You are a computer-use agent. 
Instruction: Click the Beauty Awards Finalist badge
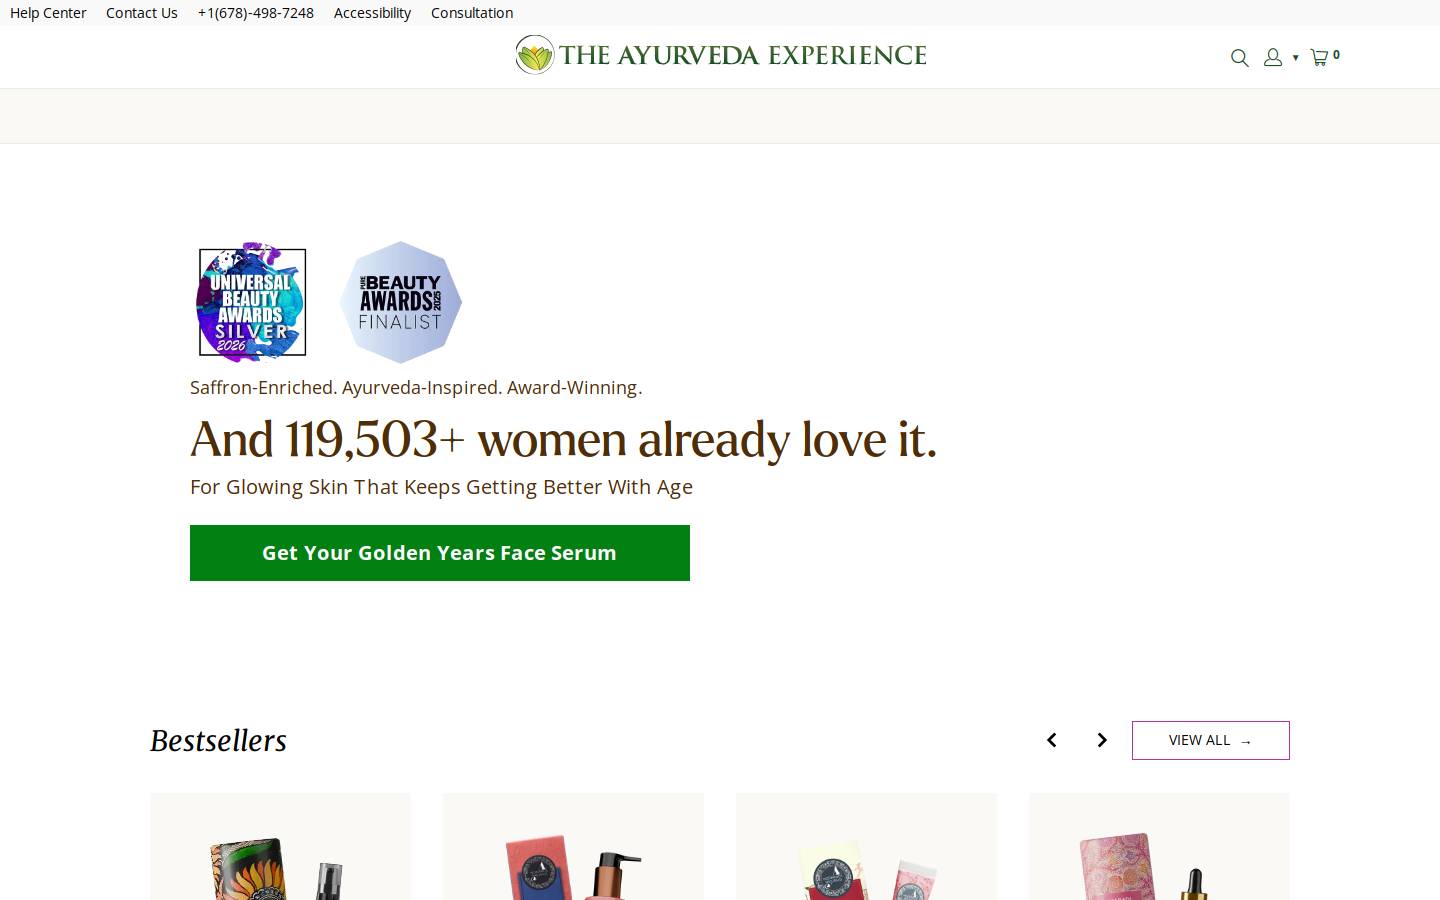point(400,302)
